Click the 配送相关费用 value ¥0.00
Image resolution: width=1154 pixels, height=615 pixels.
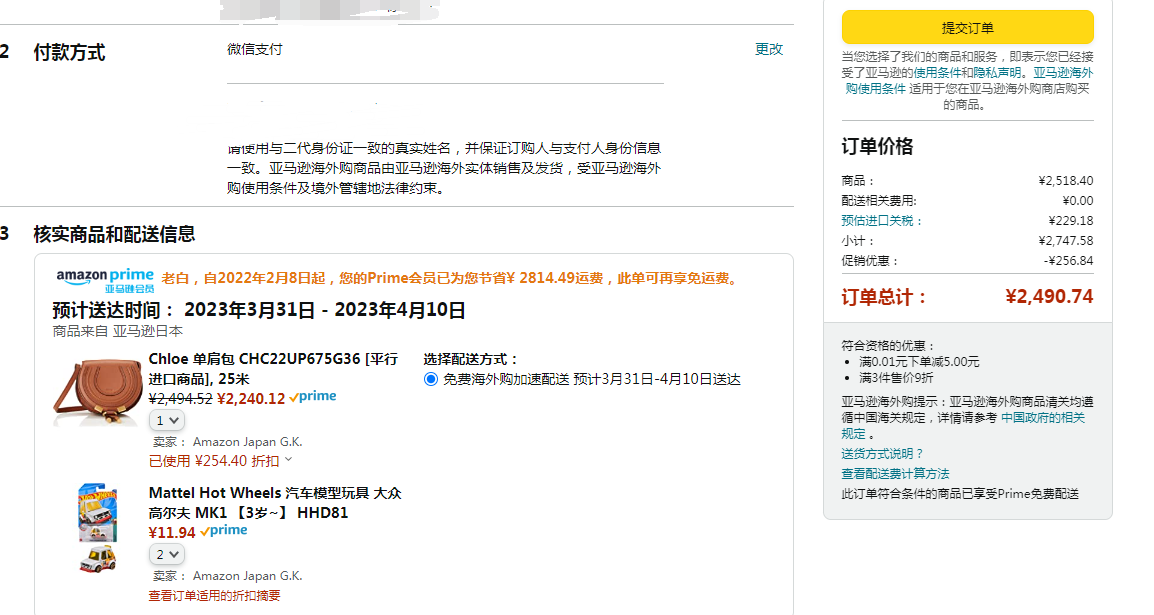click(1078, 200)
